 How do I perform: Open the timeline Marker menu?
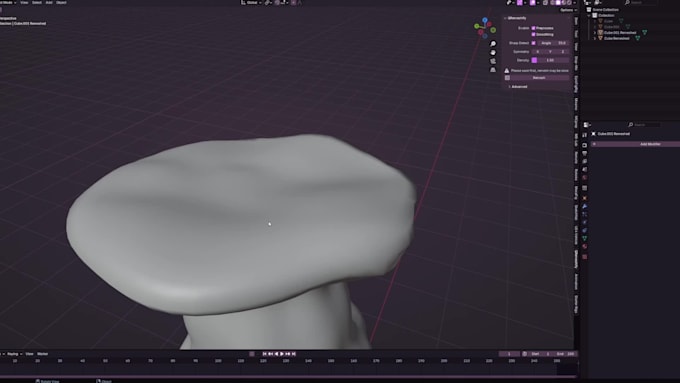(42, 354)
